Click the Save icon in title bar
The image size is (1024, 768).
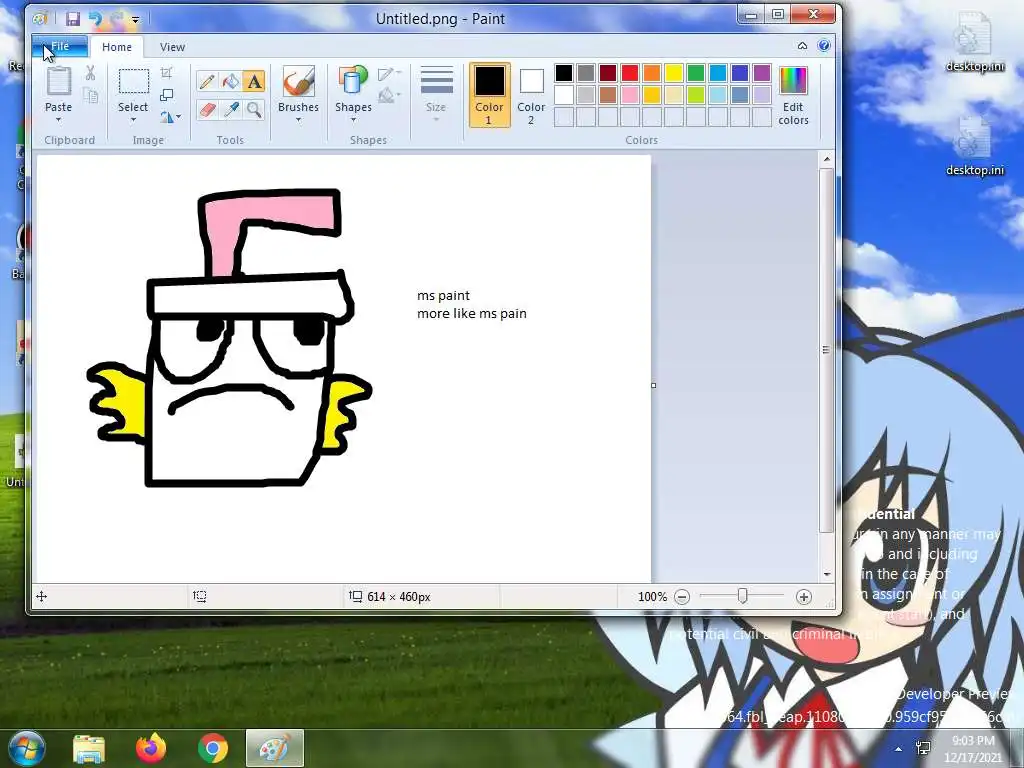coord(72,19)
